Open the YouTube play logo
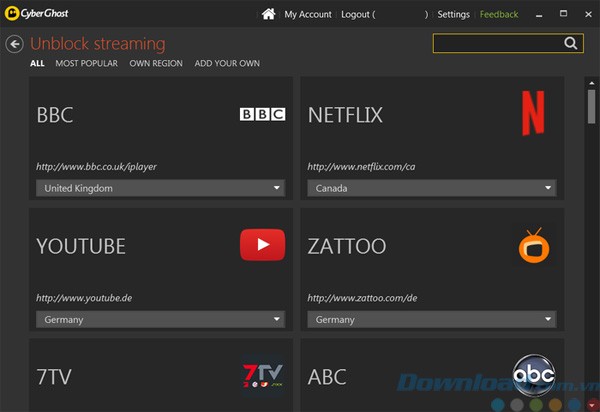 pos(262,245)
